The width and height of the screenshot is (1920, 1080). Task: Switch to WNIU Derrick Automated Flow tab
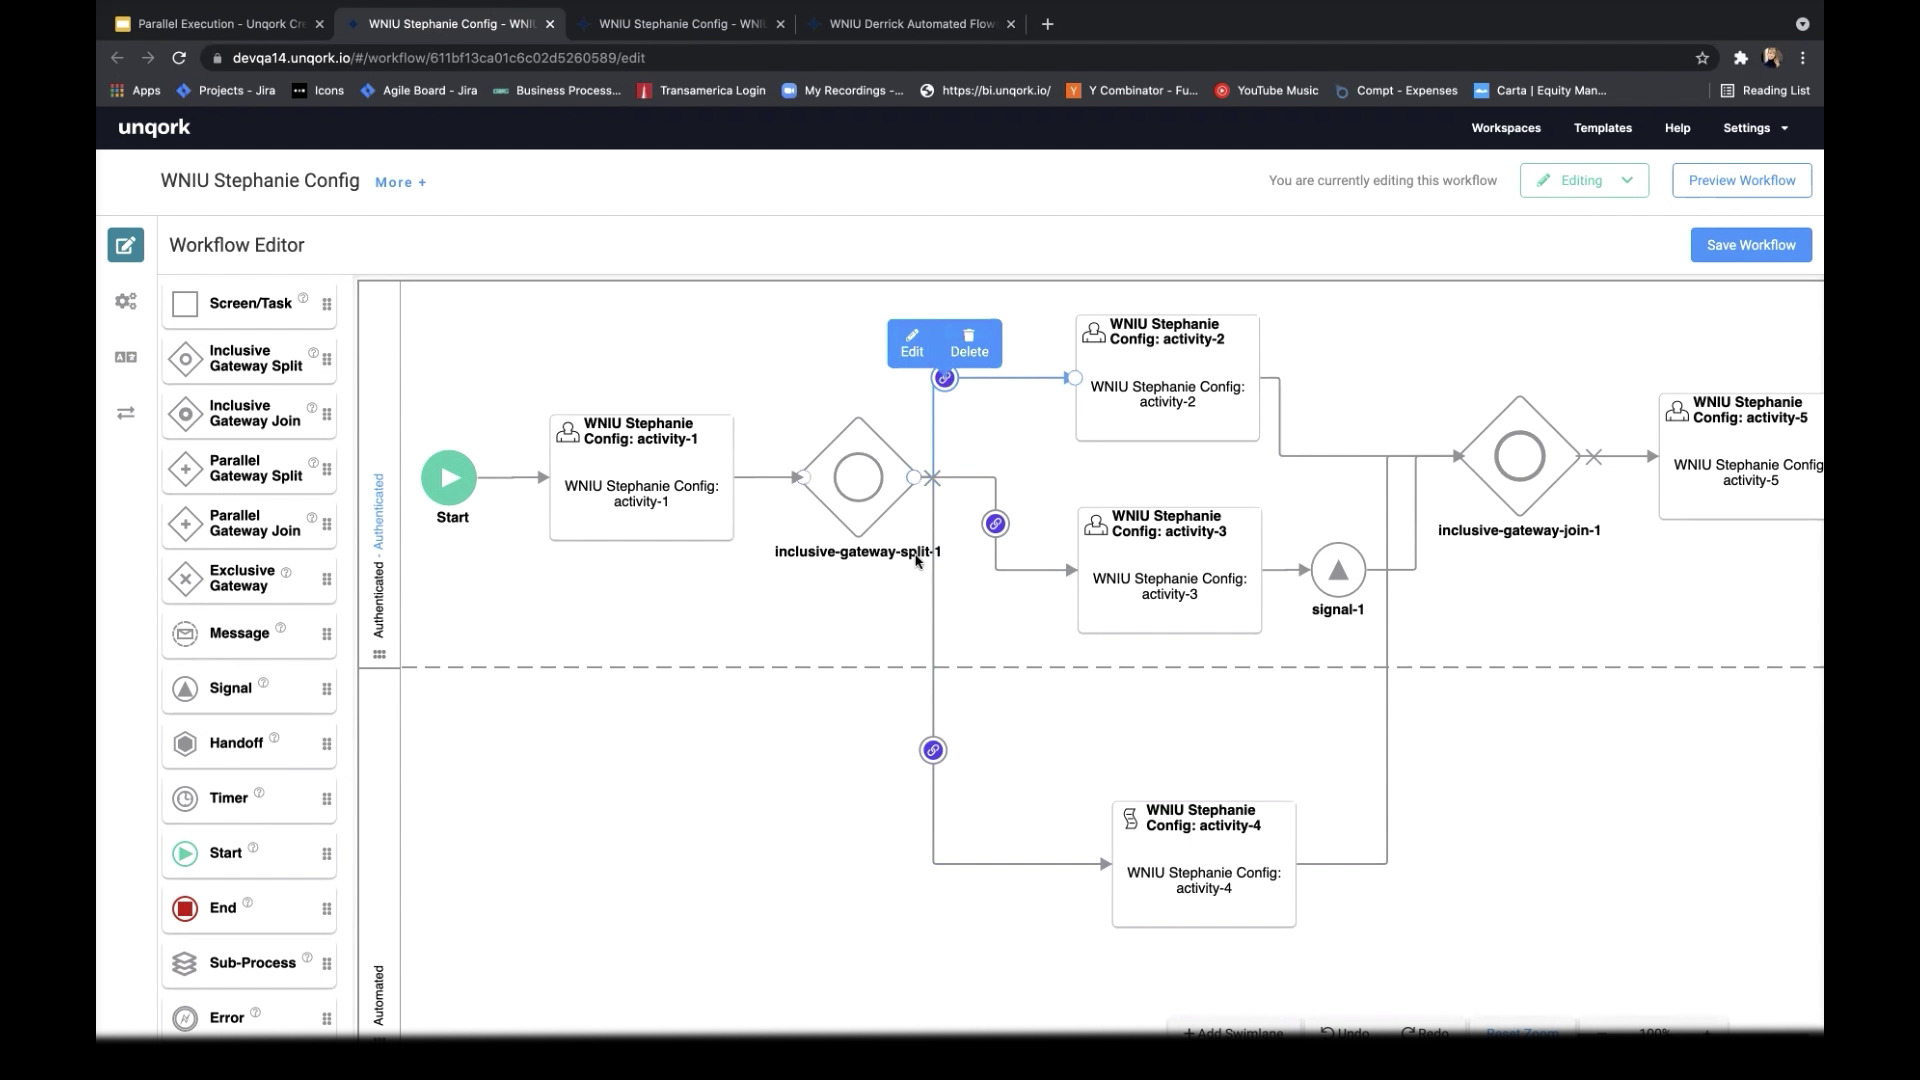911,24
